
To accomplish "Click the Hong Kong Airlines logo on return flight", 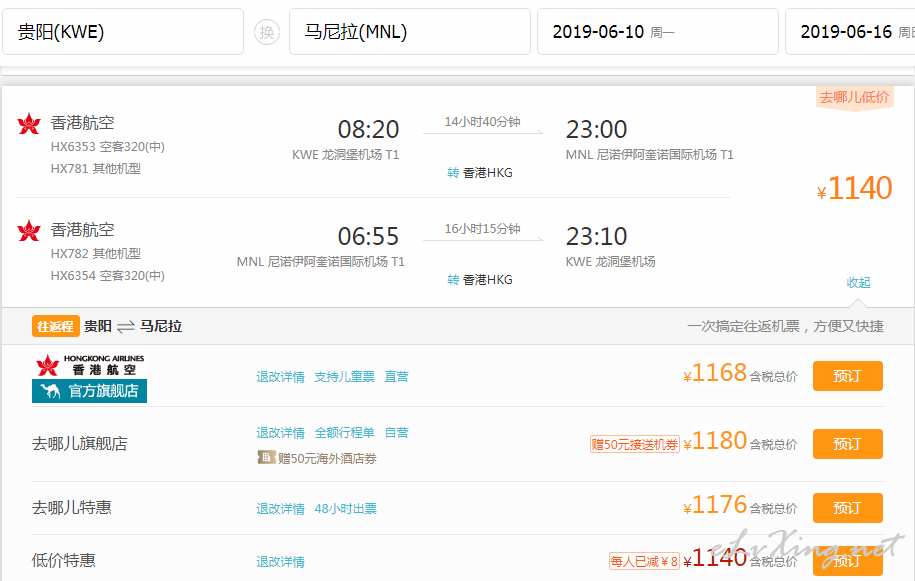I will [x=29, y=230].
